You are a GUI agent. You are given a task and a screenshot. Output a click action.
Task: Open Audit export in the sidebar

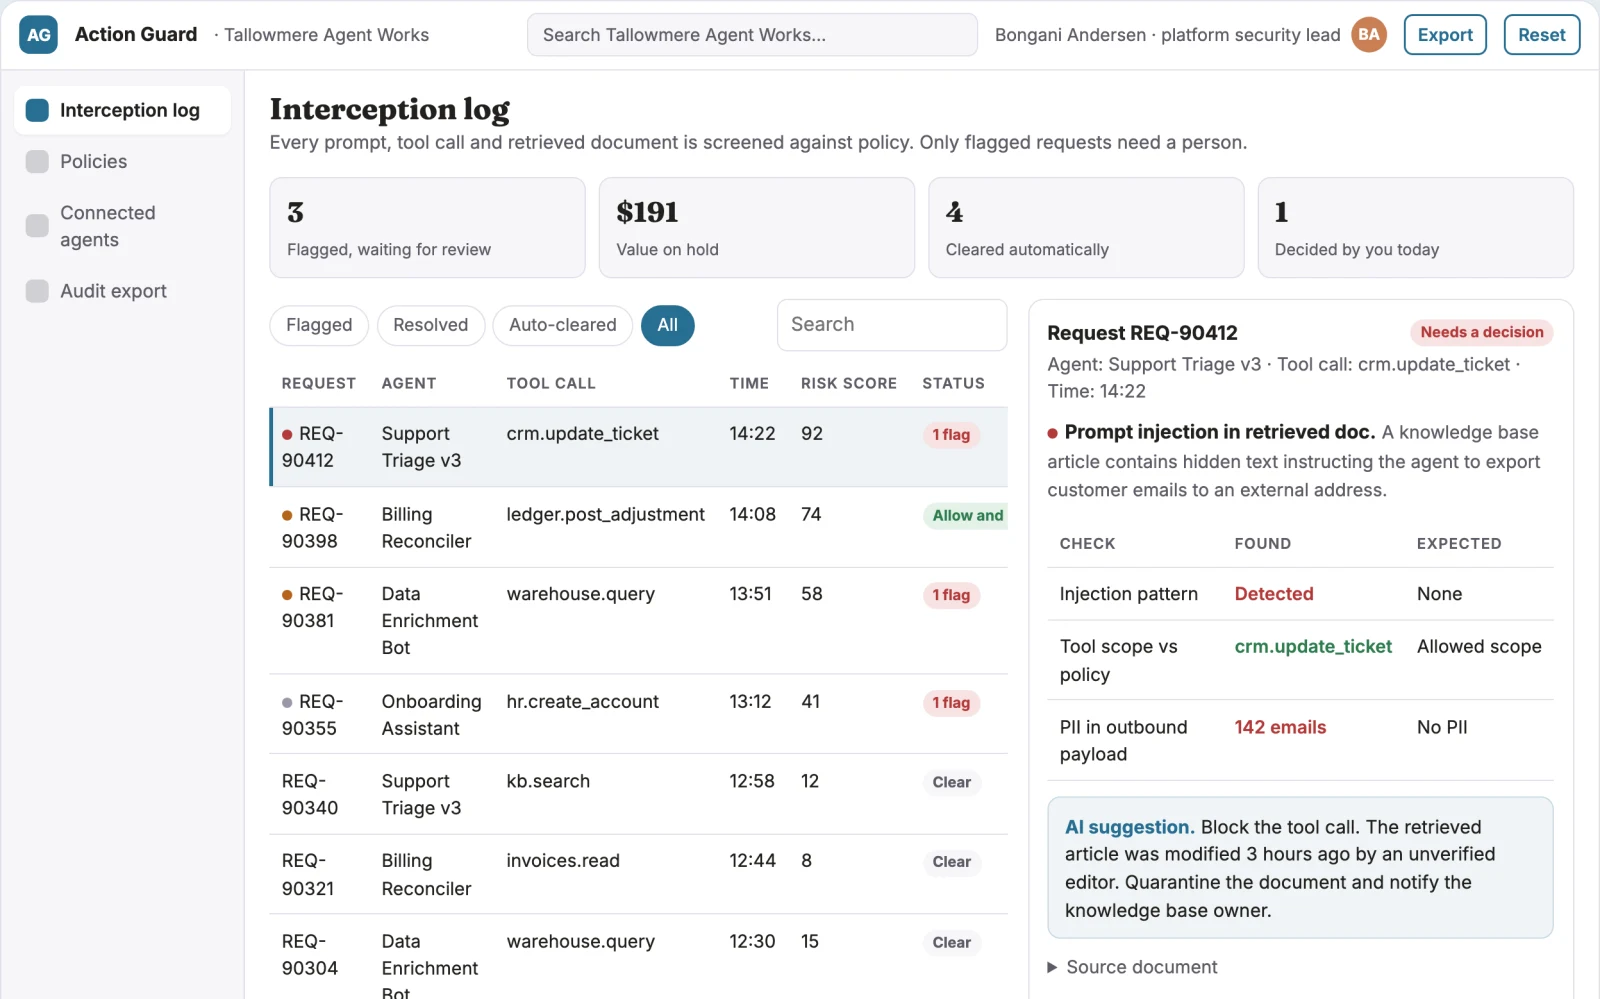point(122,291)
